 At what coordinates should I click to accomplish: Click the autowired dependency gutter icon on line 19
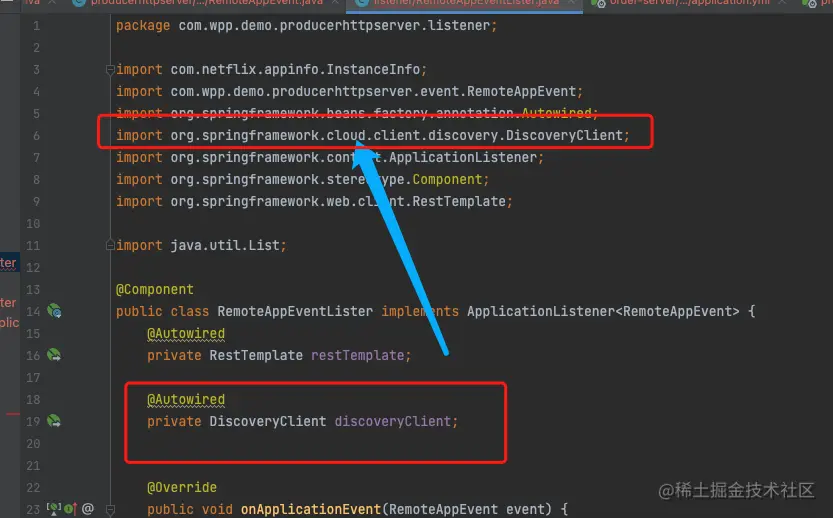click(x=54, y=421)
